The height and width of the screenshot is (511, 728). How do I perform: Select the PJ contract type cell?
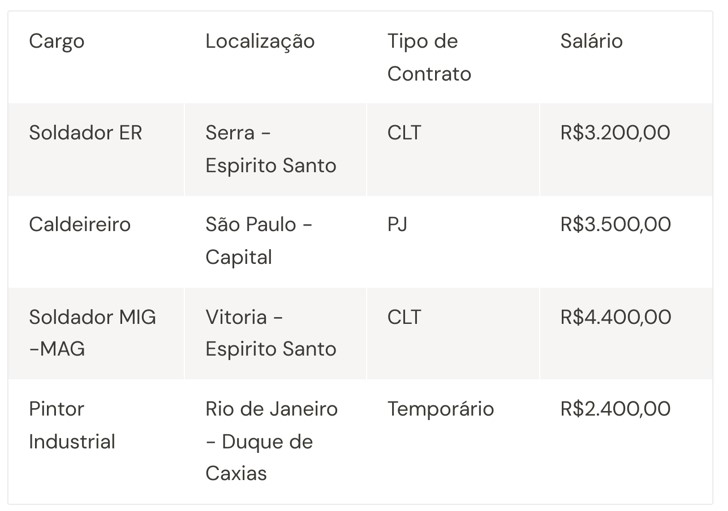pos(397,225)
